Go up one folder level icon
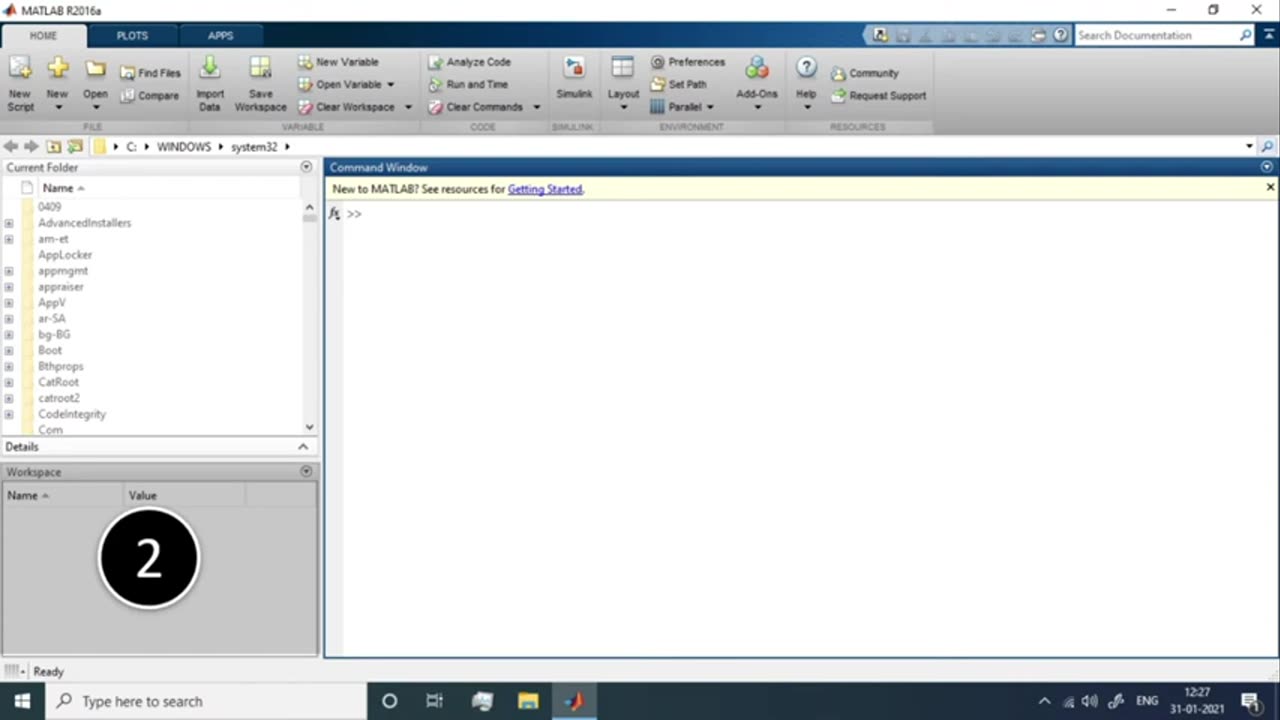This screenshot has width=1280, height=720. click(53, 146)
